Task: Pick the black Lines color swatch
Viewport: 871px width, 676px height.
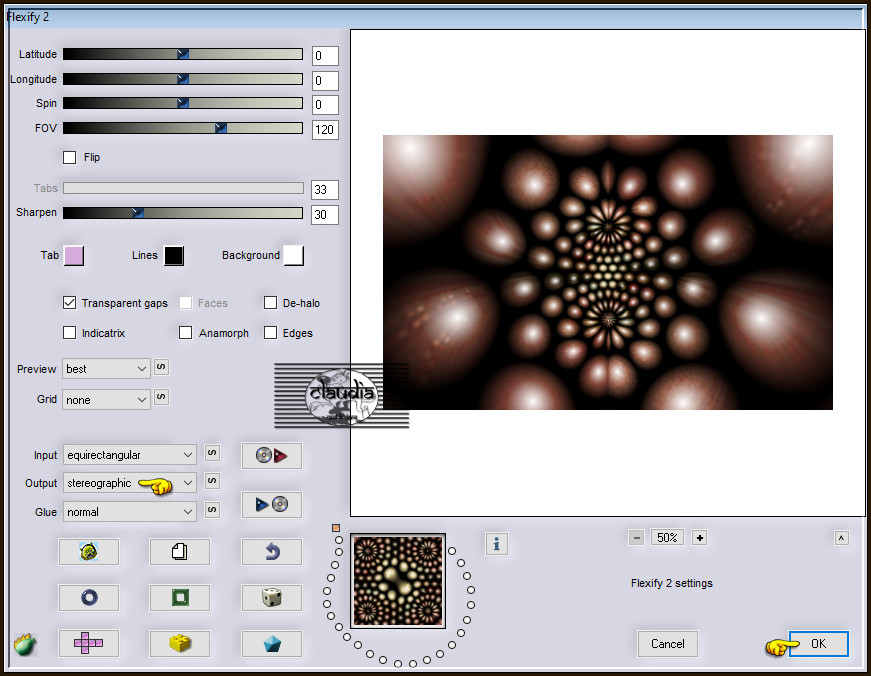Action: point(174,256)
